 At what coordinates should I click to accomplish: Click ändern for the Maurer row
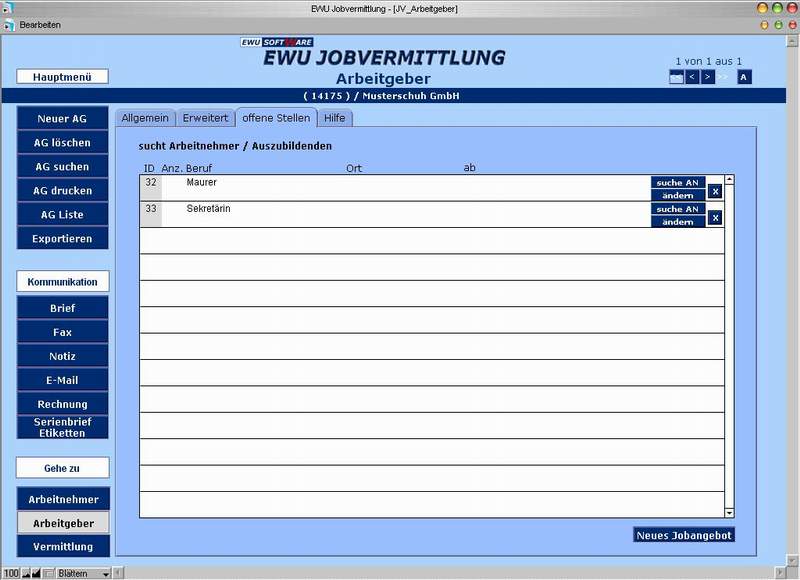tap(678, 195)
